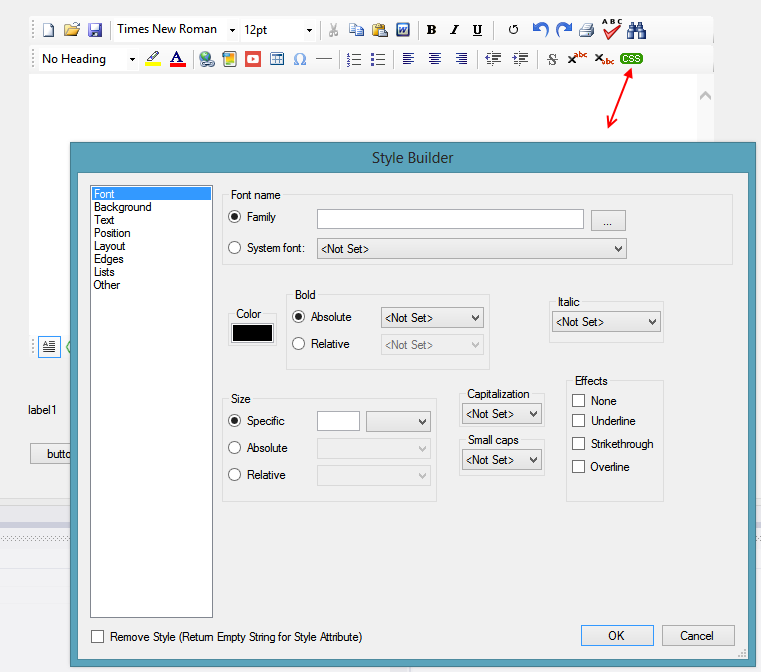Select Background in the style category list

[123, 207]
